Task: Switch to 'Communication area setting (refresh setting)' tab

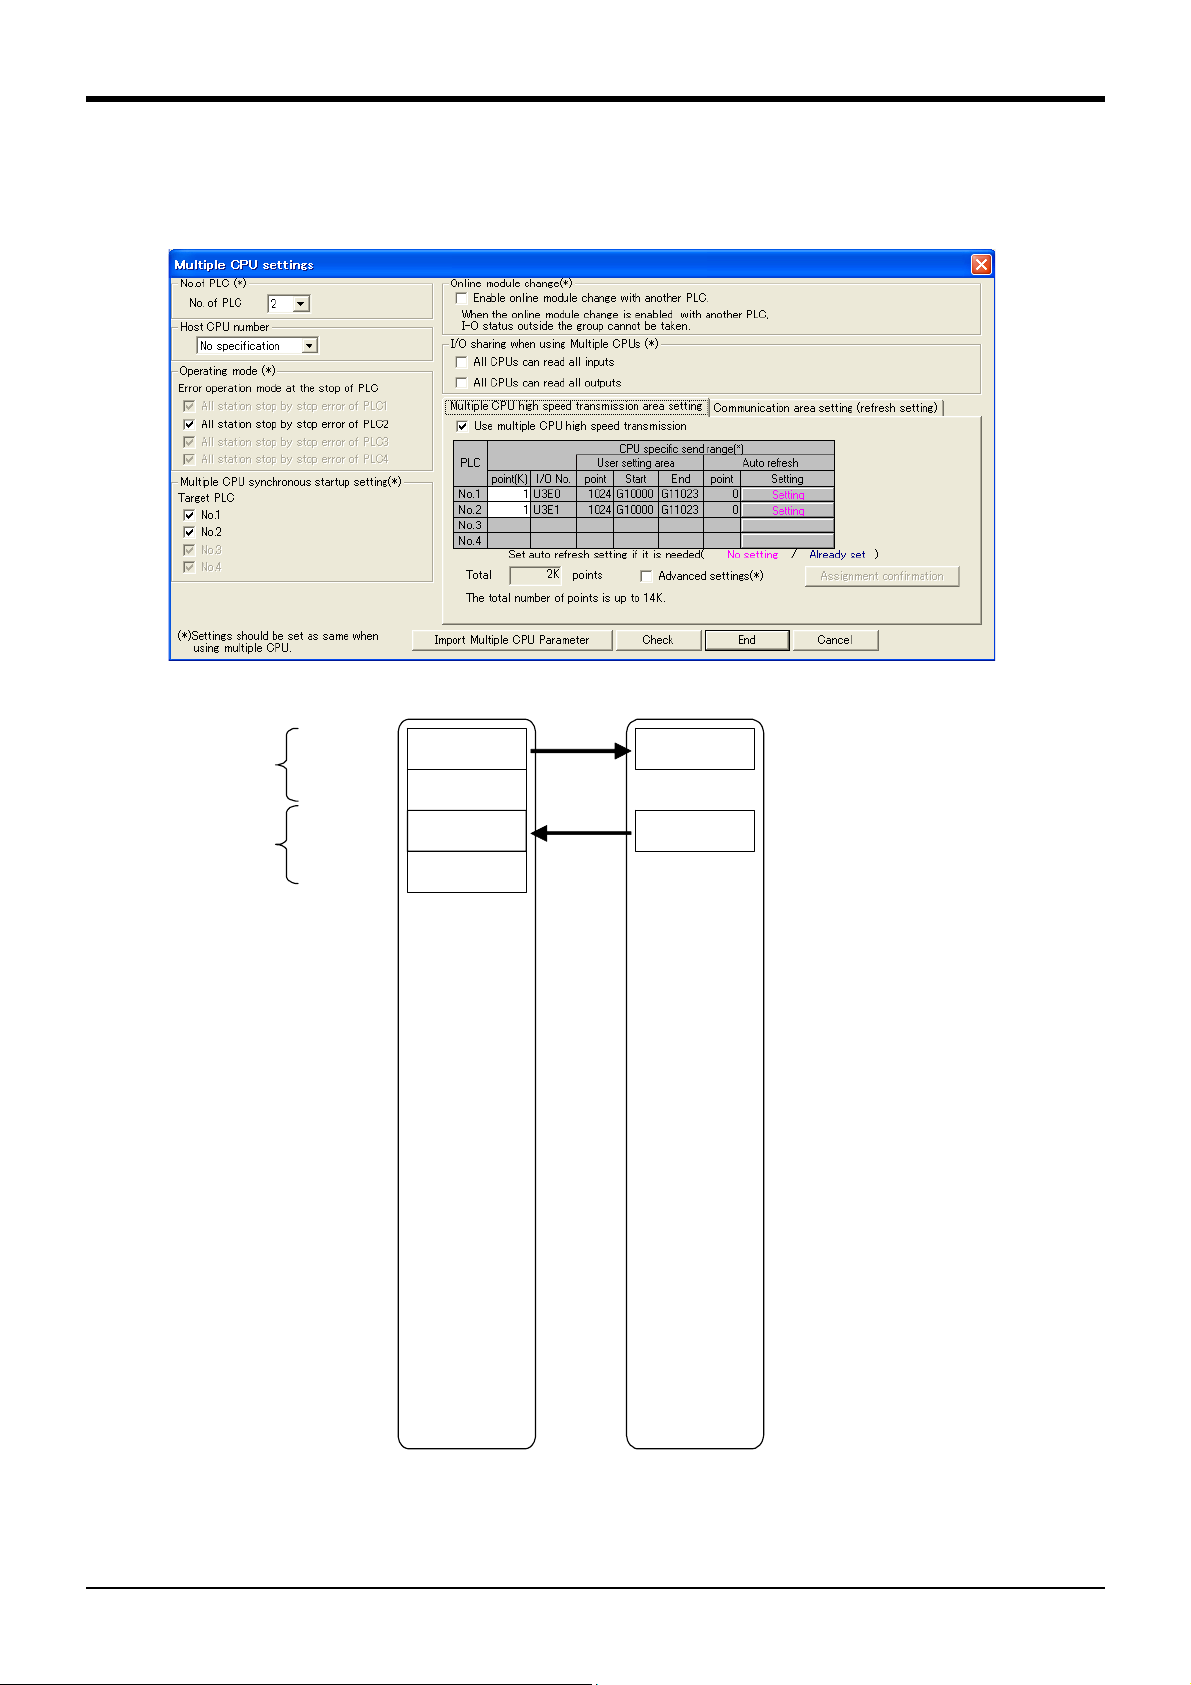Action: [x=826, y=408]
